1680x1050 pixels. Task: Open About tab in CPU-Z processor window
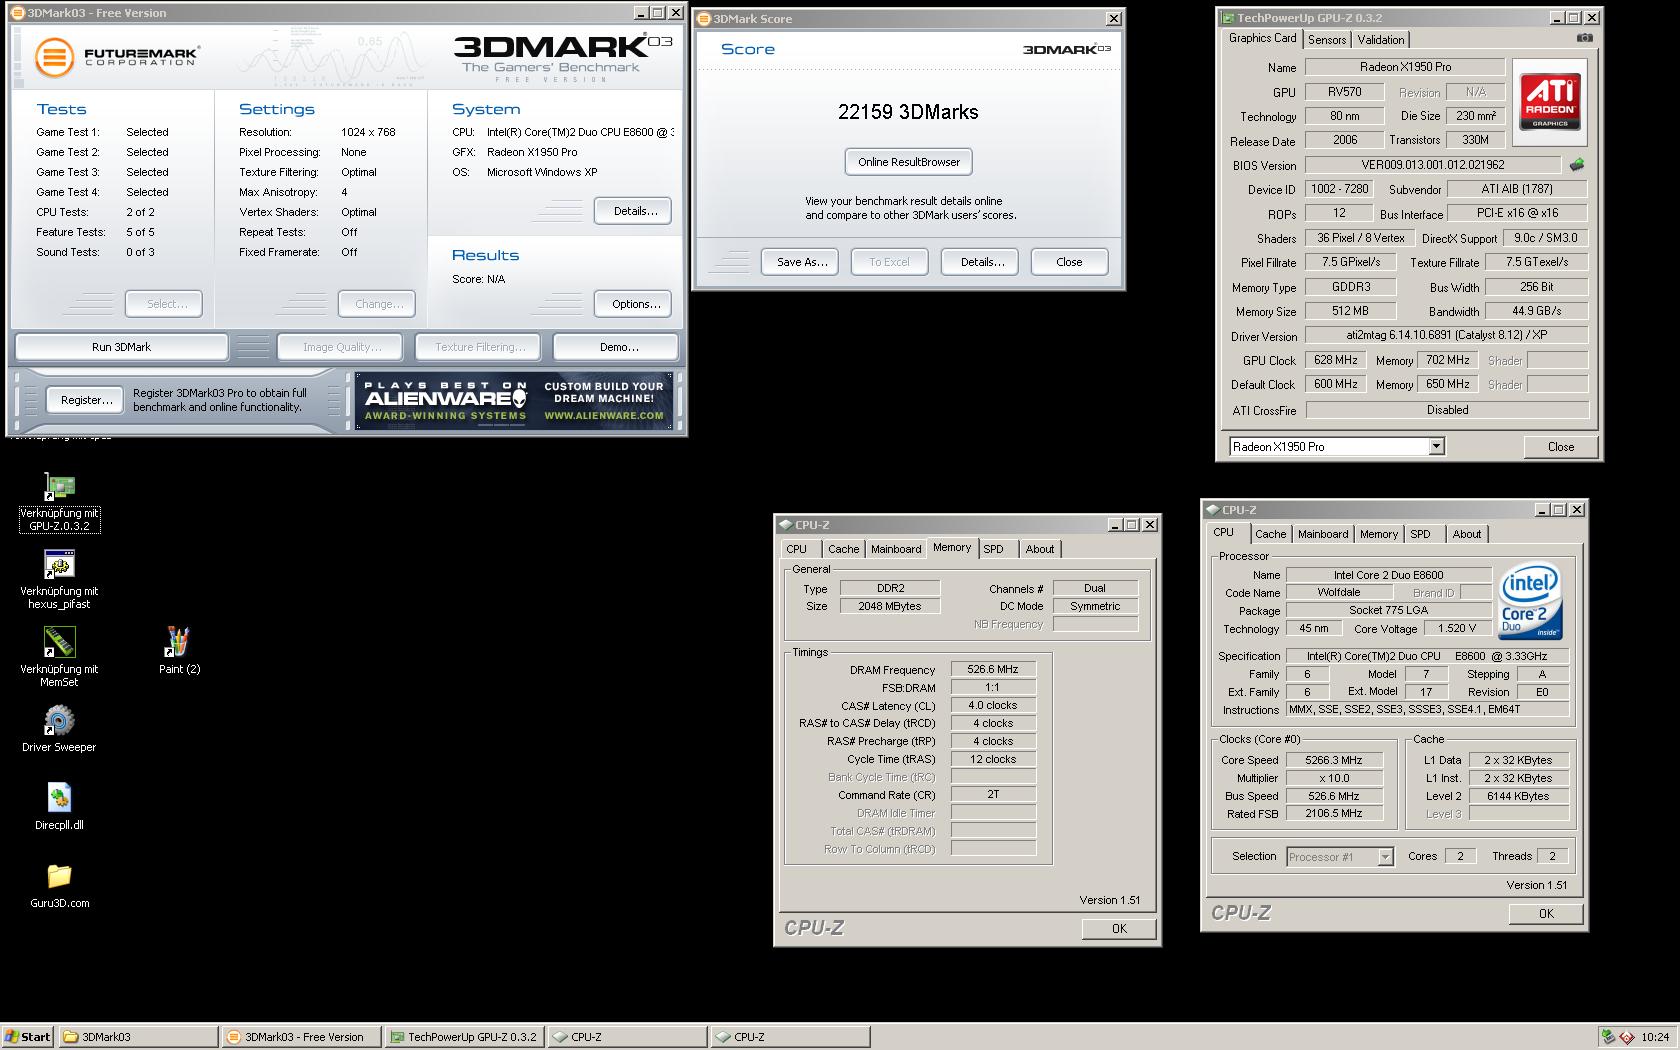click(x=1467, y=534)
